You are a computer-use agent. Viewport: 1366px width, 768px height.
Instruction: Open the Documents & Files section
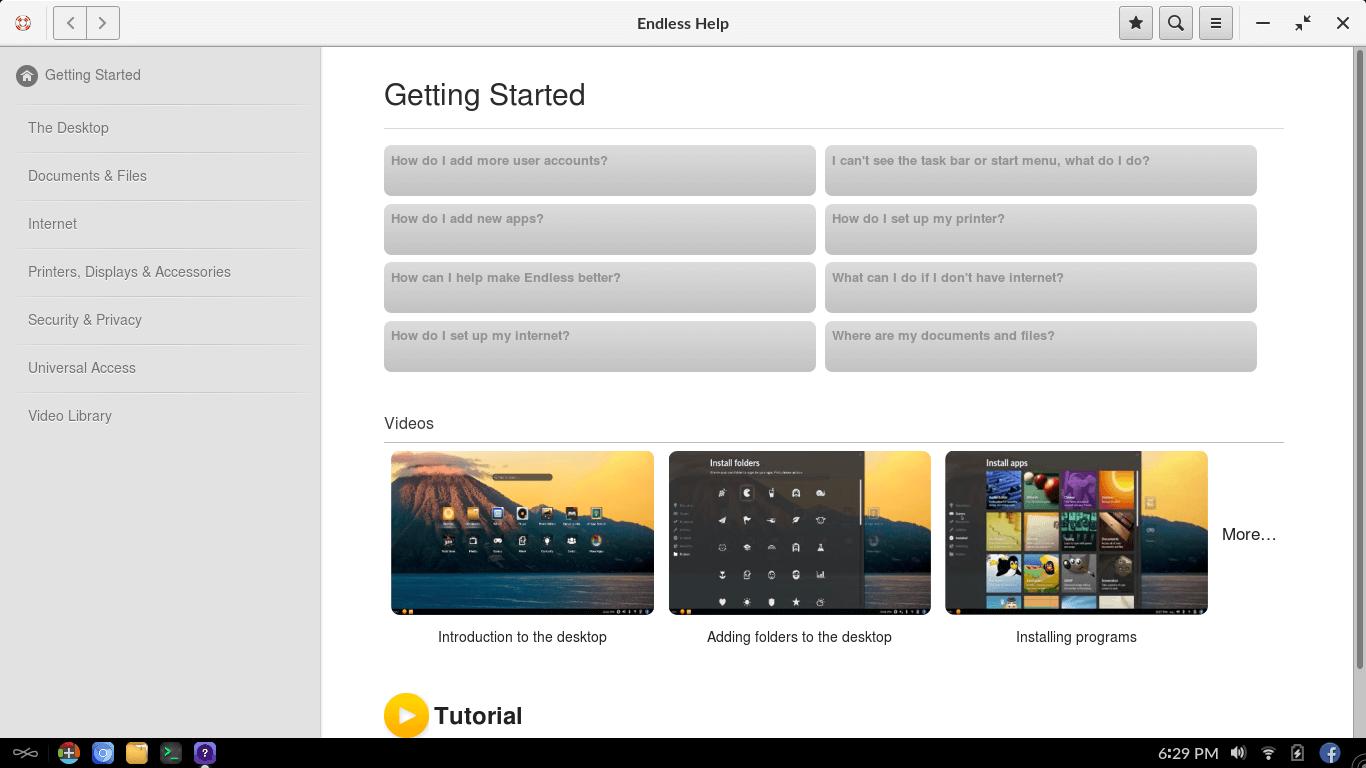click(x=160, y=176)
